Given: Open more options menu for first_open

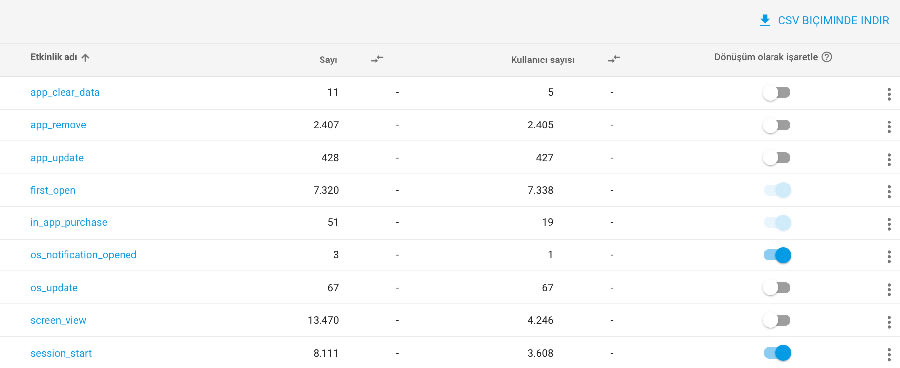Looking at the screenshot, I should [889, 191].
